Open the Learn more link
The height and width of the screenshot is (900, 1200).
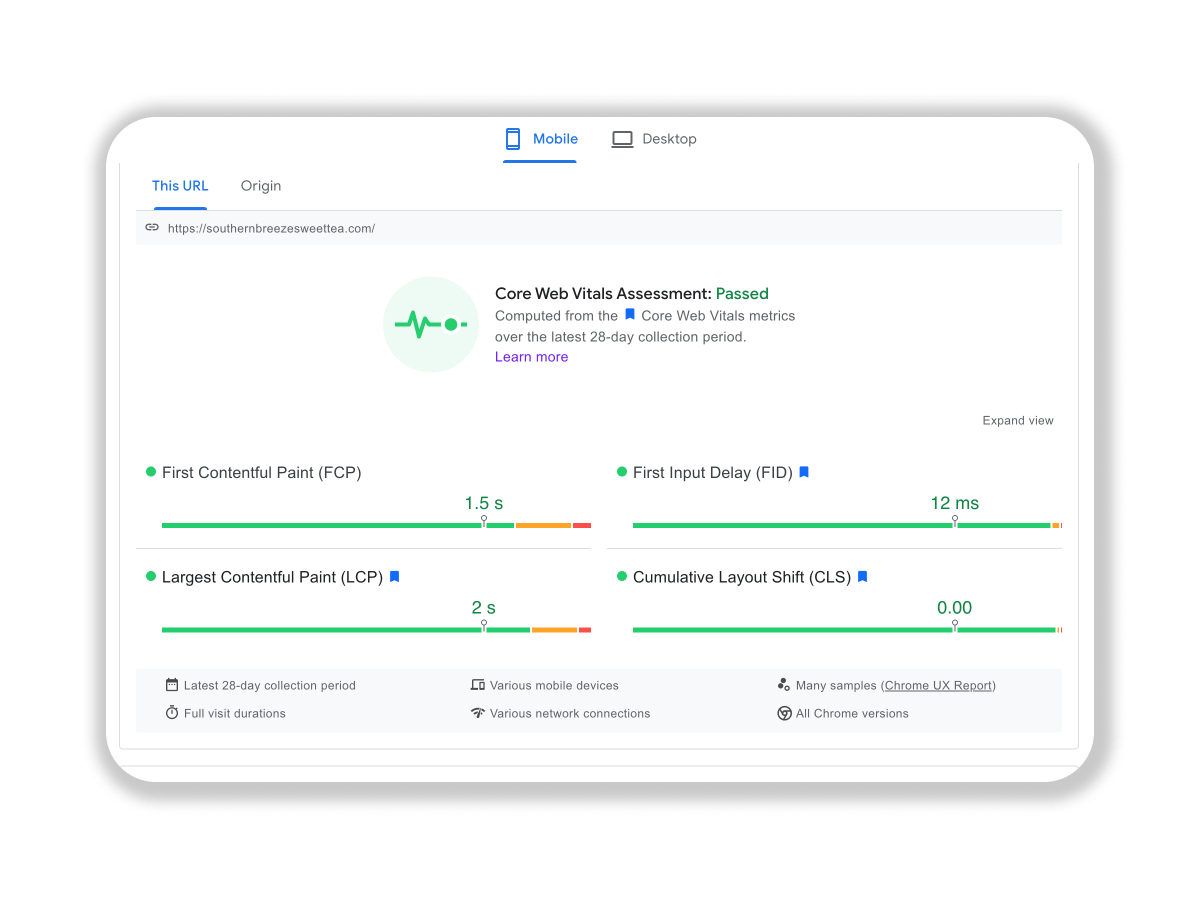coord(531,357)
